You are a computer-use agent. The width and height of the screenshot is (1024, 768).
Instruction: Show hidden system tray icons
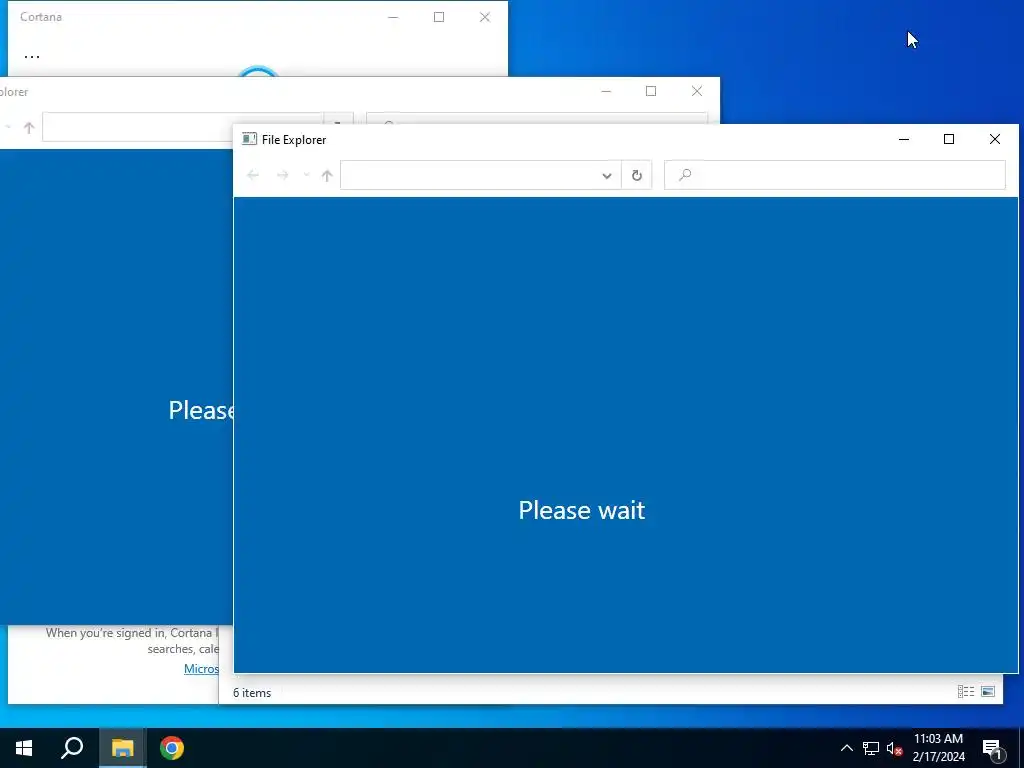pyautogui.click(x=846, y=748)
